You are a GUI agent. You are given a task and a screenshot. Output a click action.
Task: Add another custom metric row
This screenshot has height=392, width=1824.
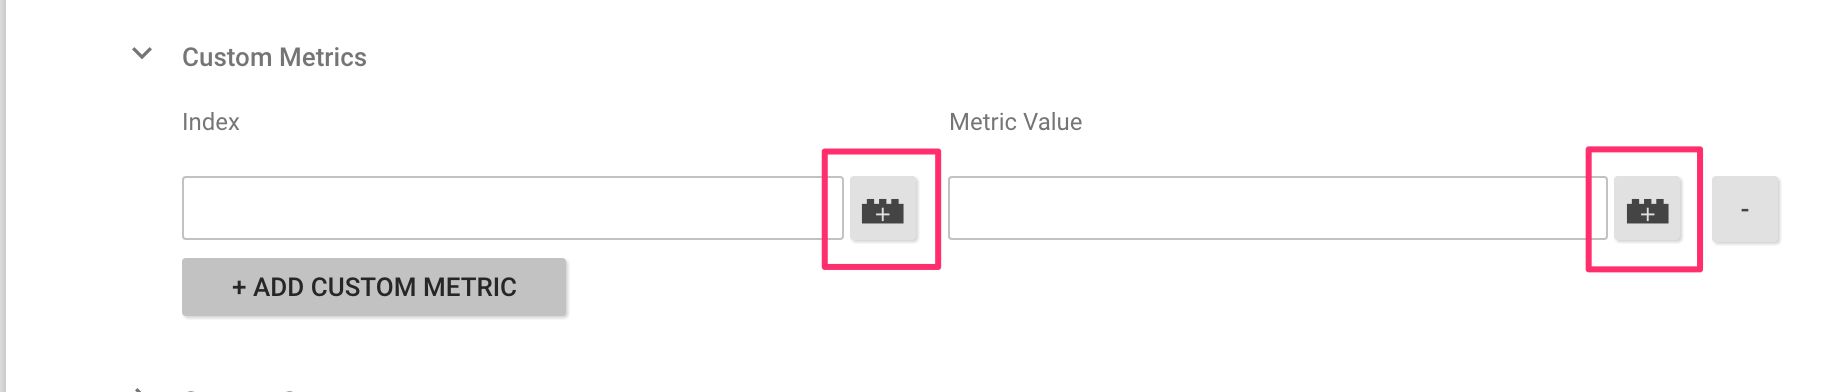pyautogui.click(x=374, y=287)
